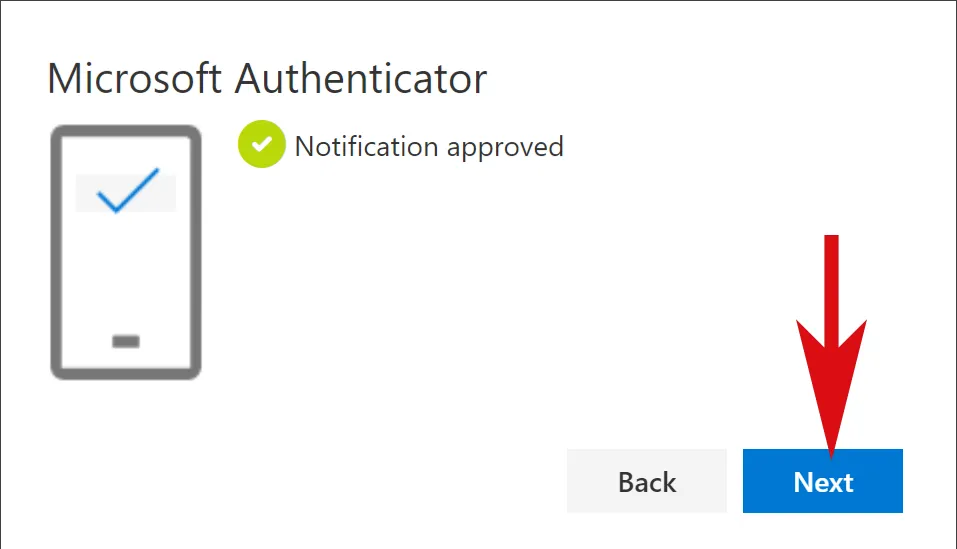This screenshot has height=549, width=957.
Task: Click the "Back" label text
Action: pos(647,482)
